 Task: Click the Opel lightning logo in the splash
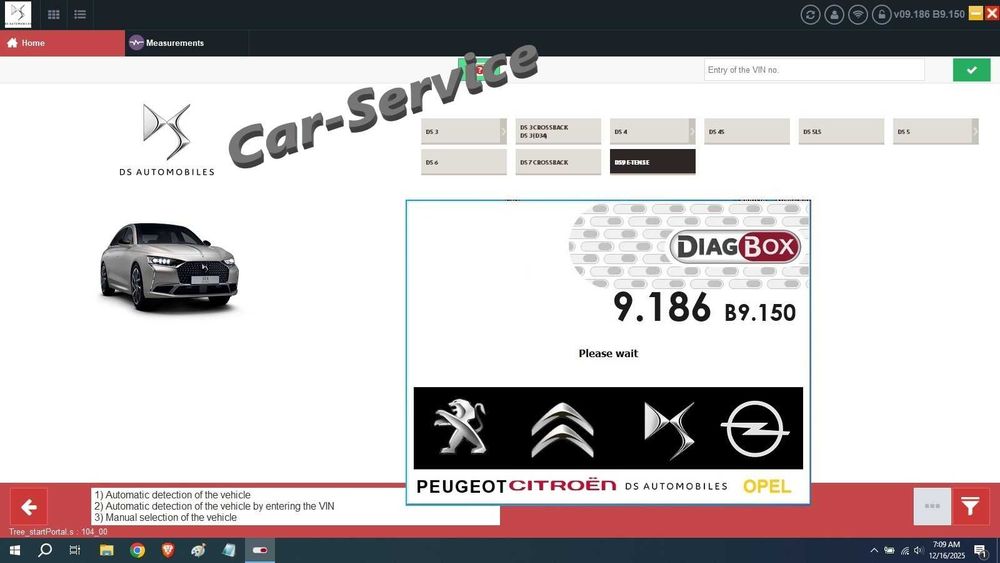coord(754,429)
